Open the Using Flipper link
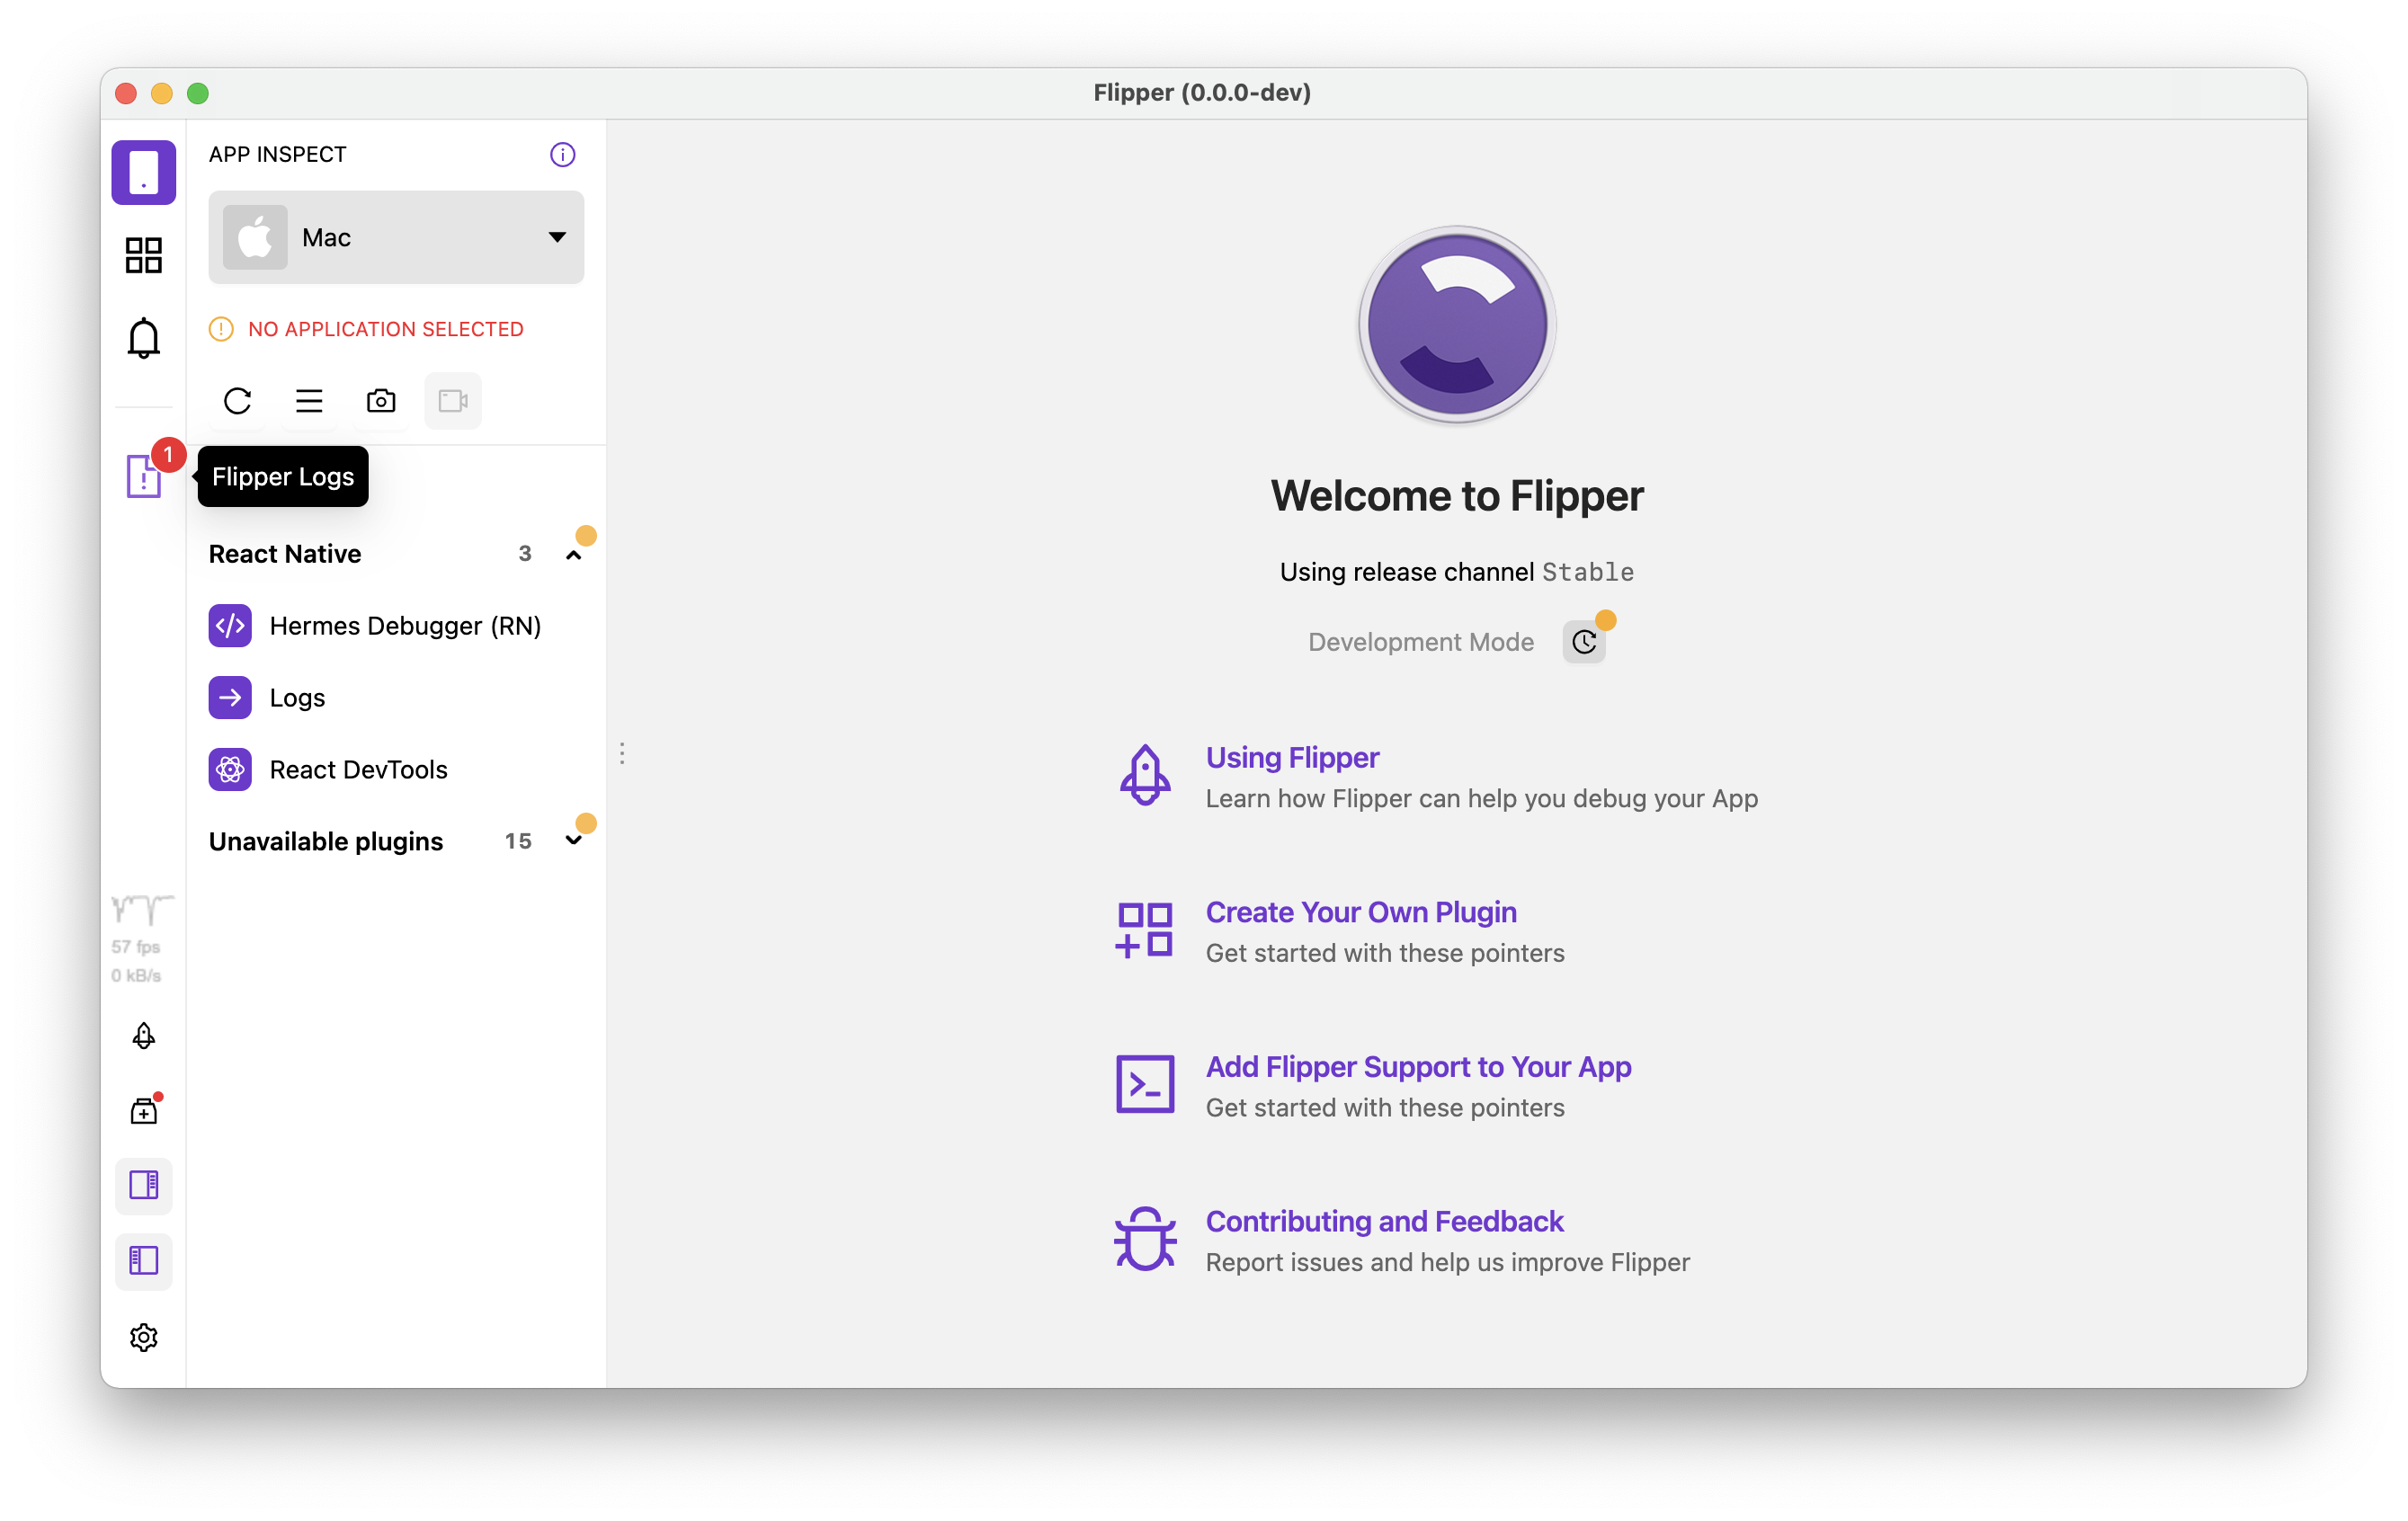The width and height of the screenshot is (2408, 1521). 1292,757
